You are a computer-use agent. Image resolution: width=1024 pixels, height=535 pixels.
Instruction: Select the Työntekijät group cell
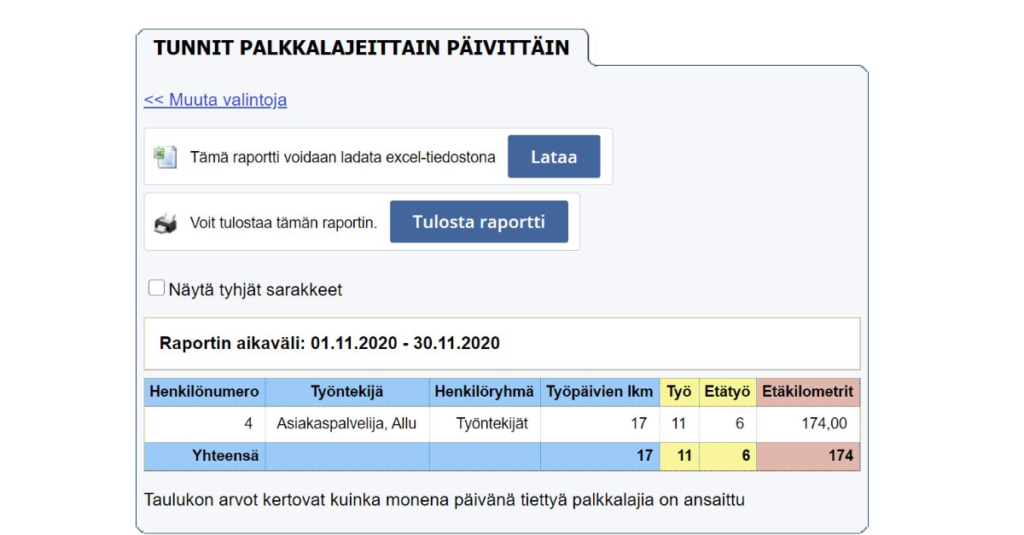[485, 424]
